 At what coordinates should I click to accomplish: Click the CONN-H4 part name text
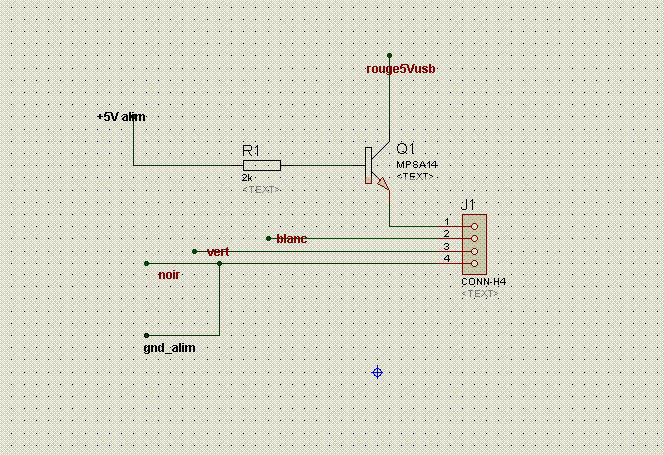coord(484,282)
